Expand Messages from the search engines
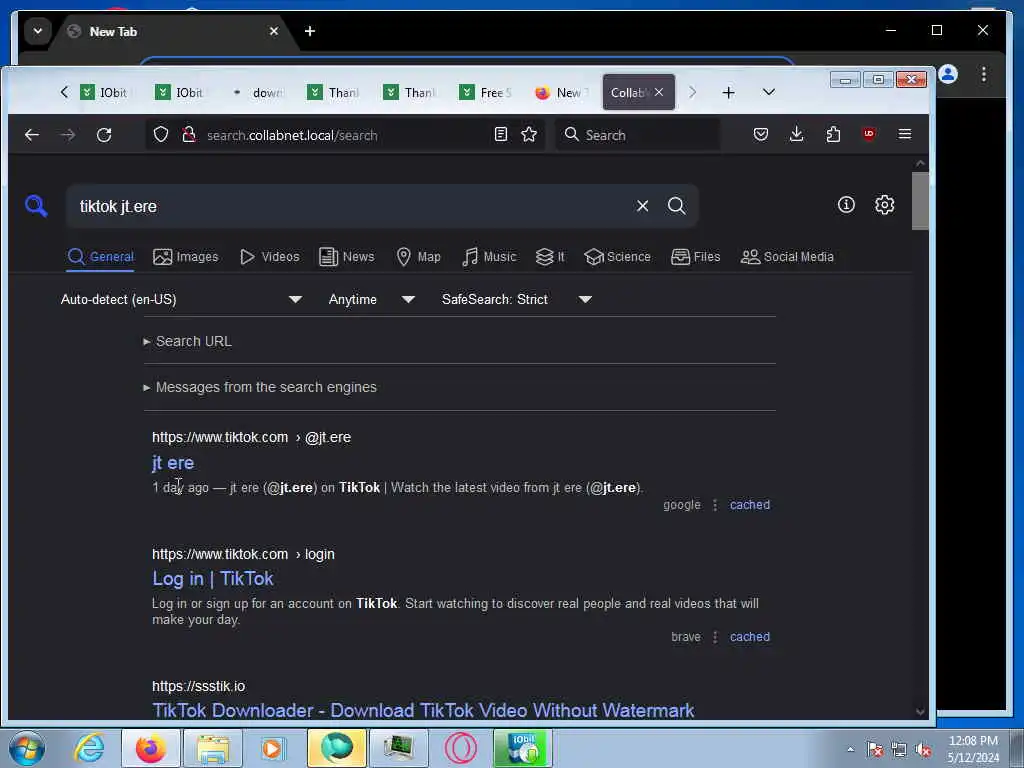 tap(260, 387)
